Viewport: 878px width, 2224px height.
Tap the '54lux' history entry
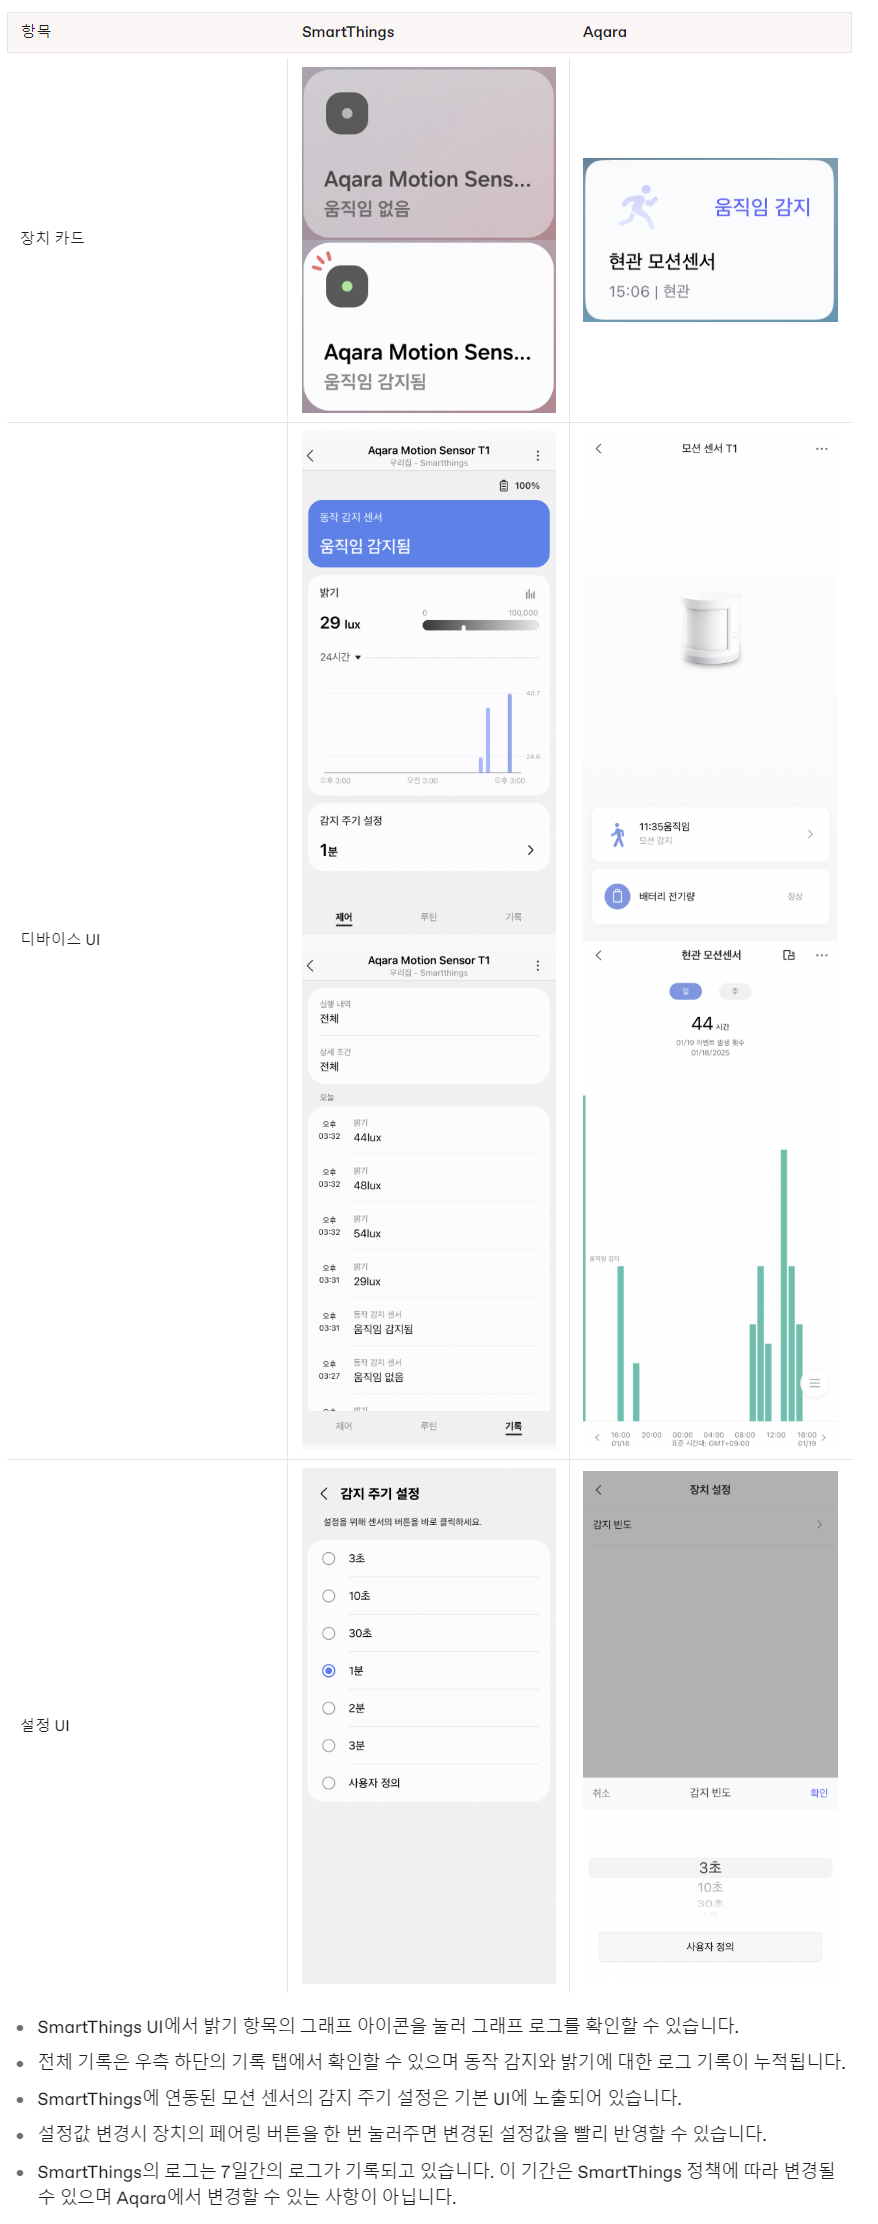point(428,1226)
